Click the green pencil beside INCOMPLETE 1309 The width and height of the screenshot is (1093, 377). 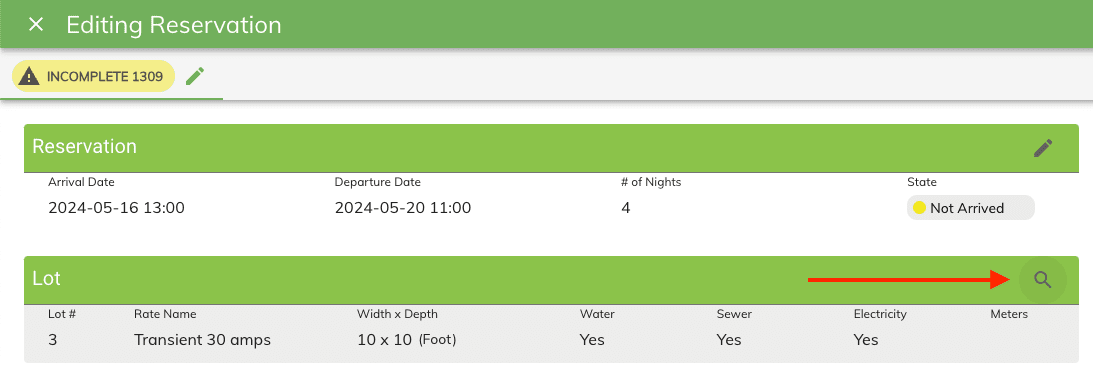[x=195, y=76]
